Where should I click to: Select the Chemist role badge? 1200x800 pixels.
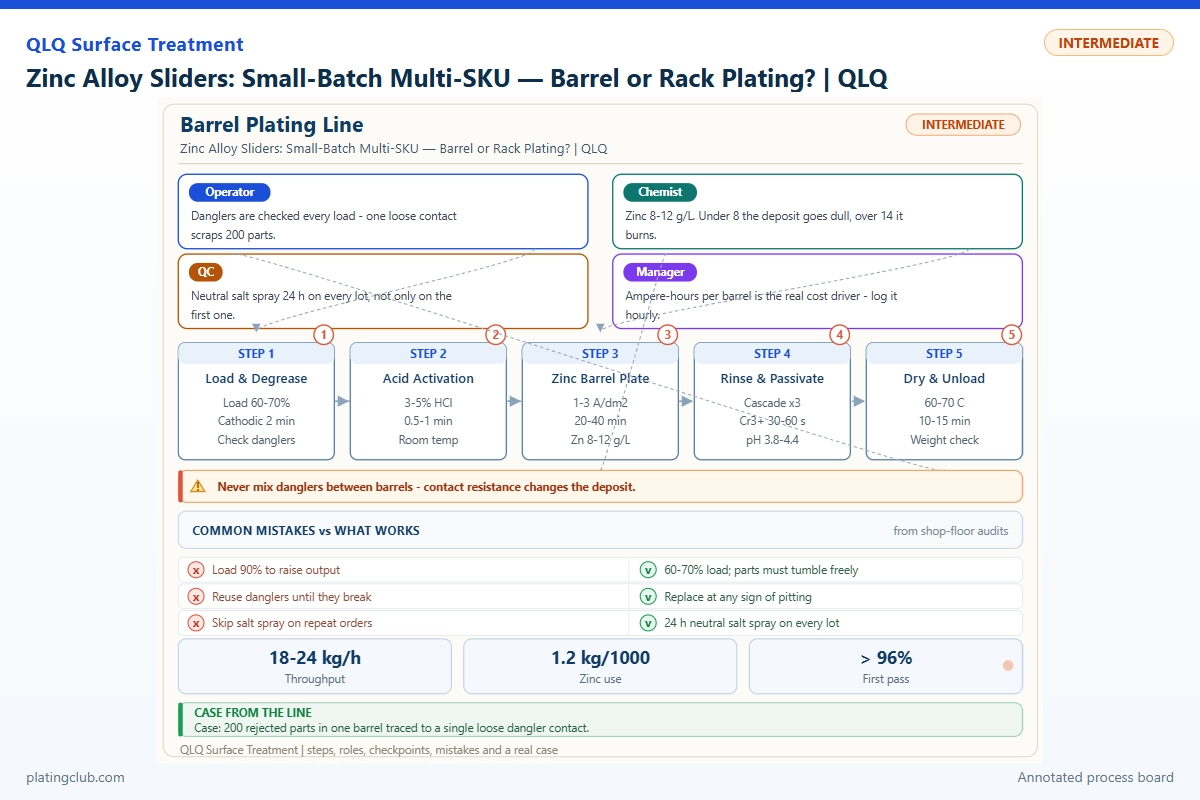click(660, 192)
